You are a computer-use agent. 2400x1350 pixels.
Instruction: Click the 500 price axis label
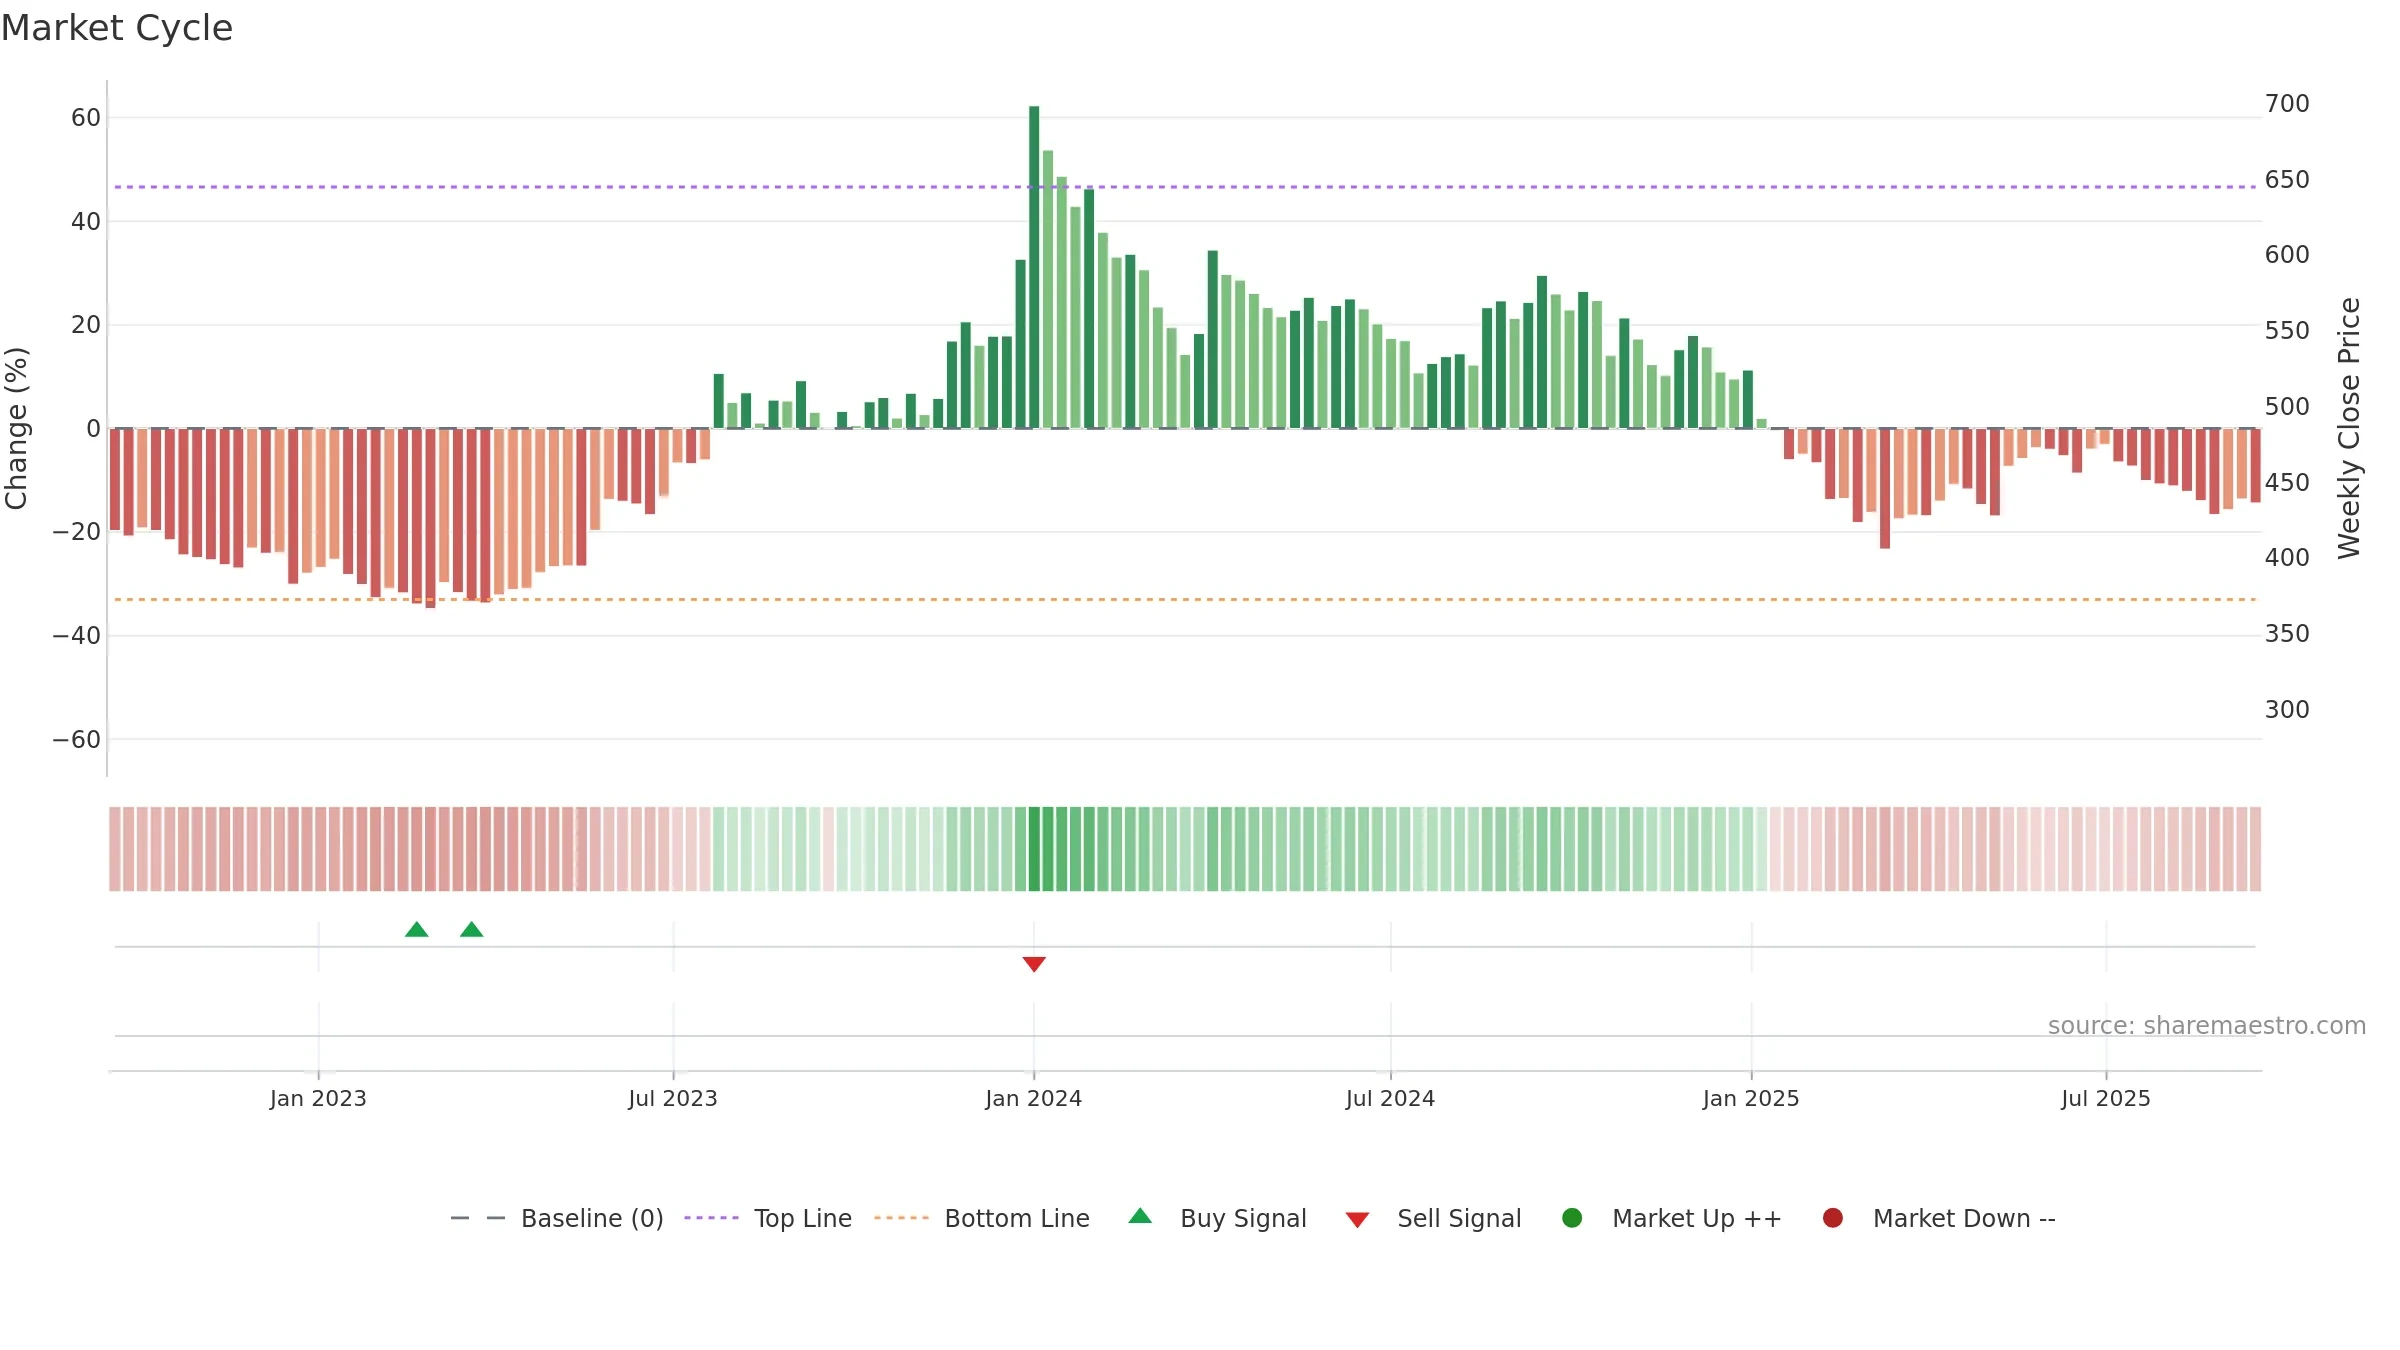pyautogui.click(x=2287, y=407)
